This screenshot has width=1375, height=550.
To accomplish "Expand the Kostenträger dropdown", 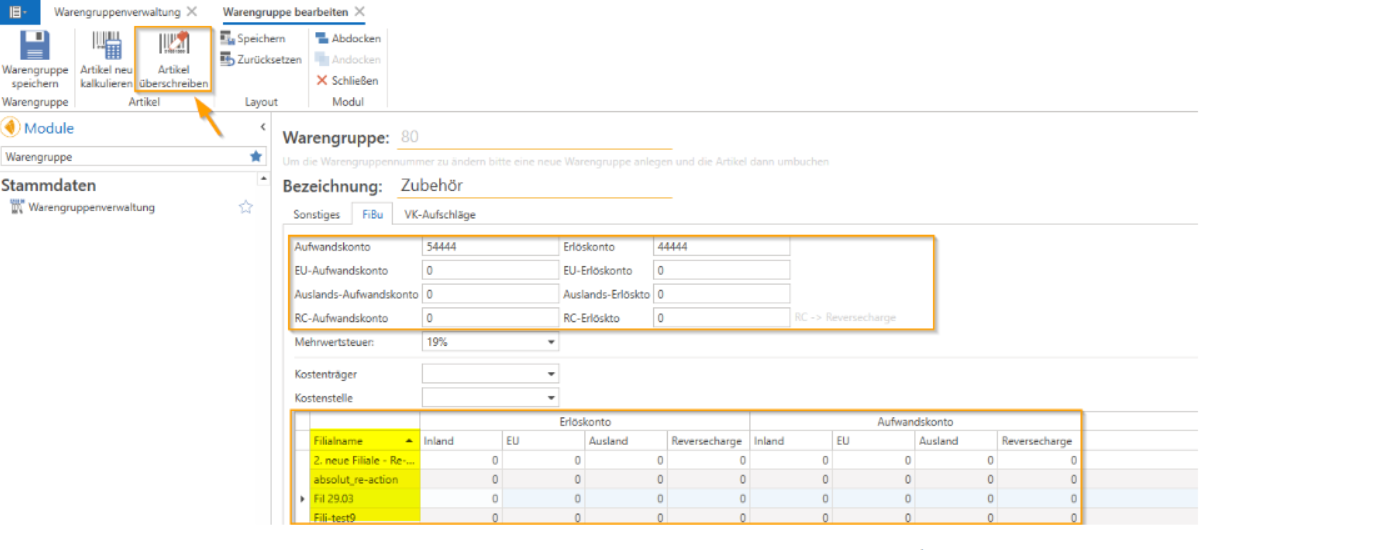I will [x=551, y=374].
